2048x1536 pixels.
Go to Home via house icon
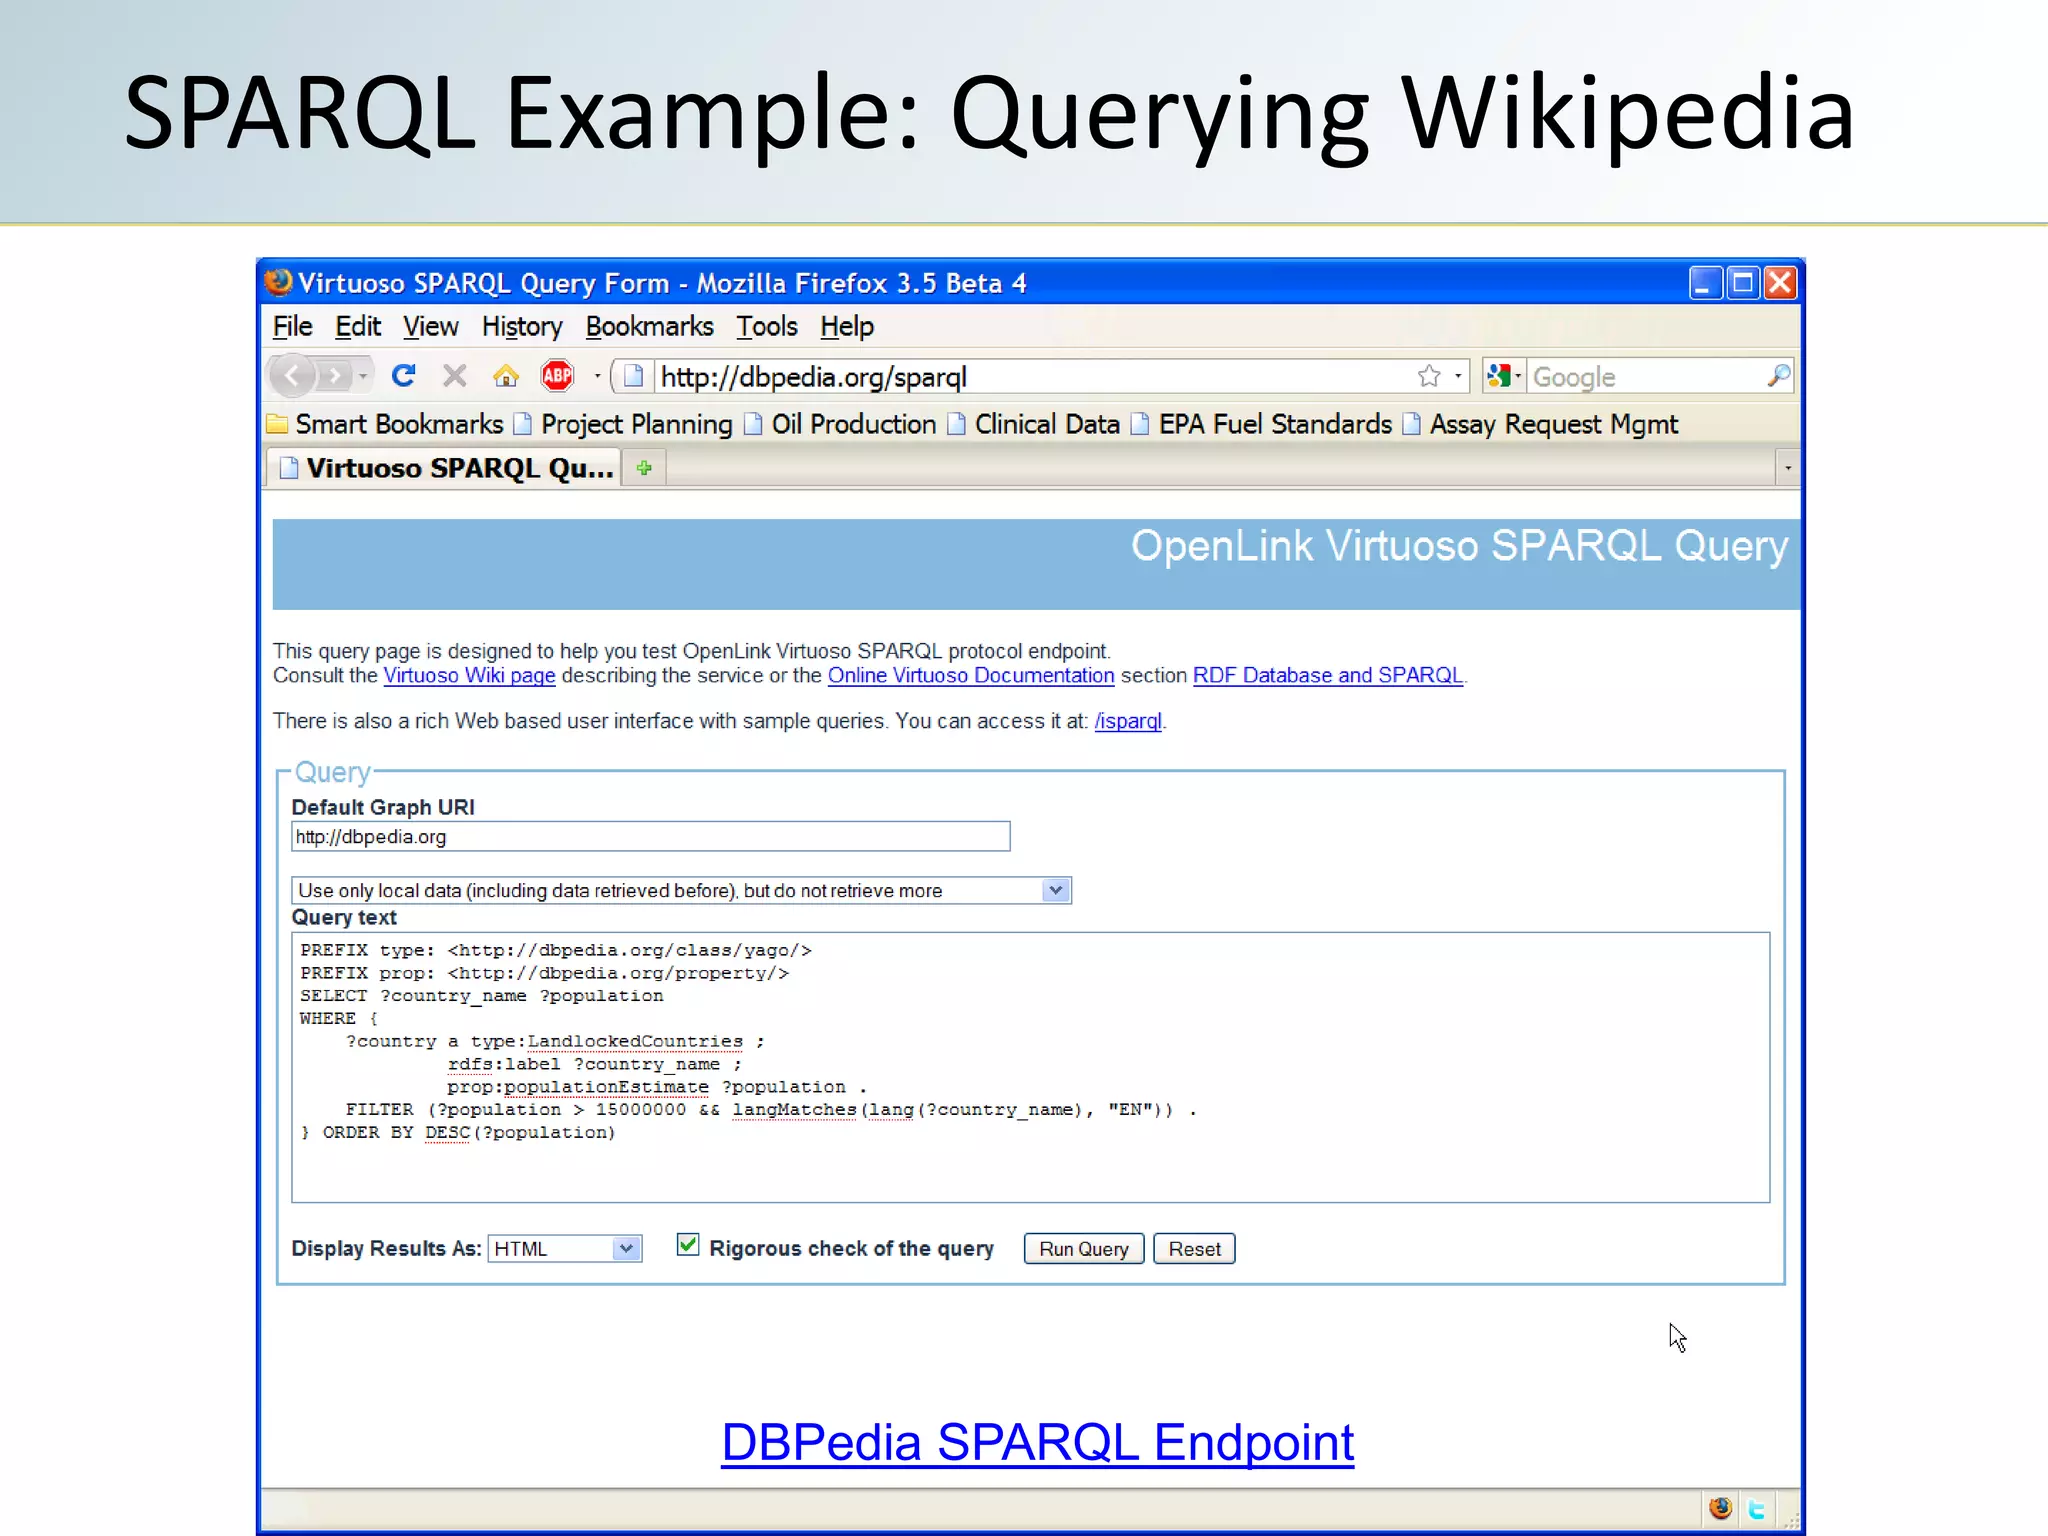[x=506, y=376]
